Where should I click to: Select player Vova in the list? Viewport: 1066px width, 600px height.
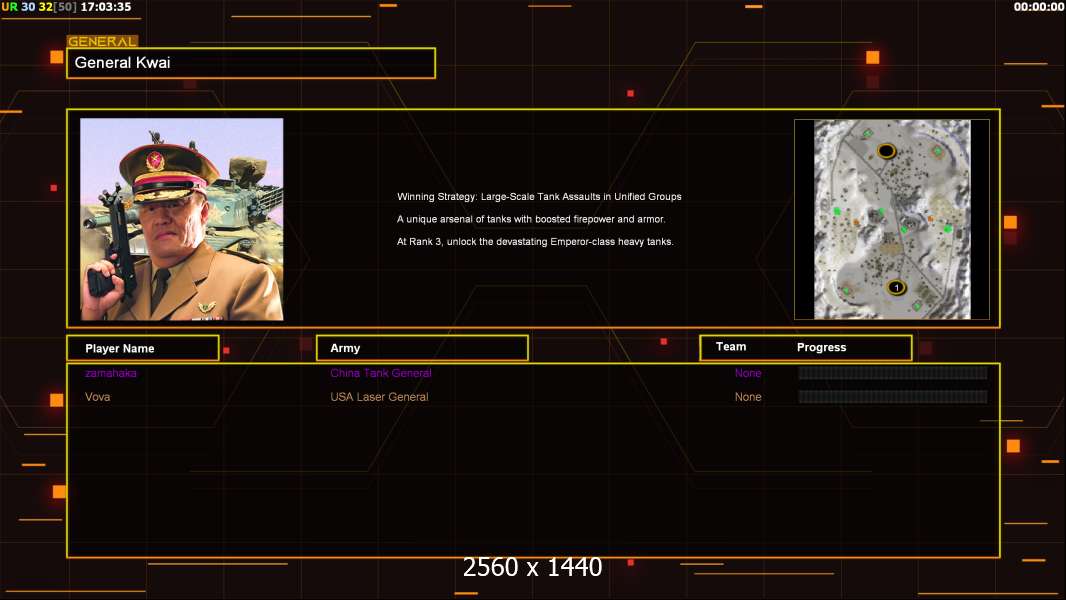98,397
